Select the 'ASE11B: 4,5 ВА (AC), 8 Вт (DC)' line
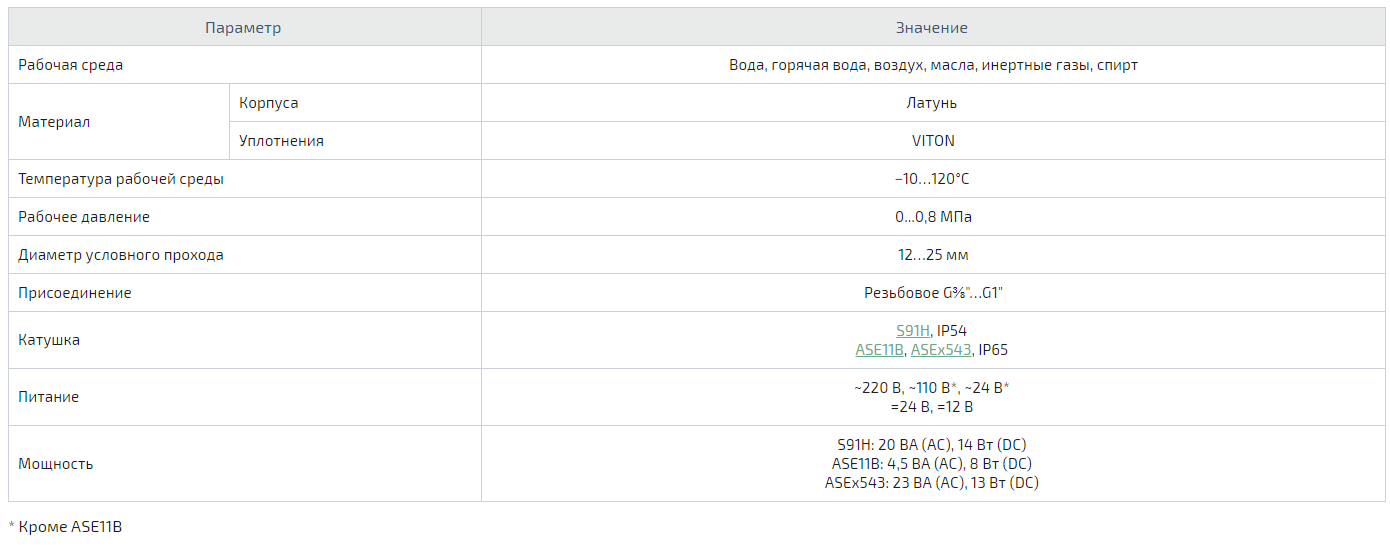This screenshot has height=557, width=1390. point(932,464)
